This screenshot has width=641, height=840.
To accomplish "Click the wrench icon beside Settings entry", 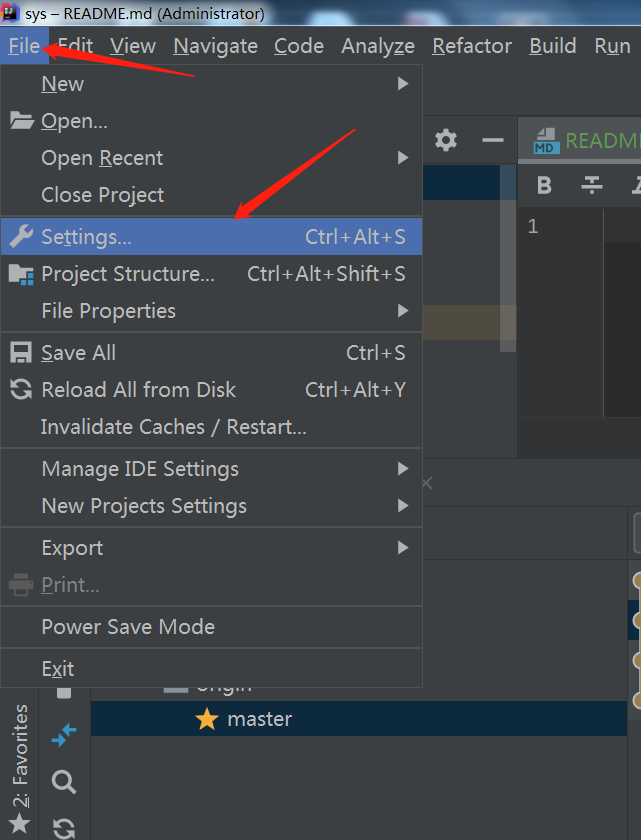I will tap(20, 236).
